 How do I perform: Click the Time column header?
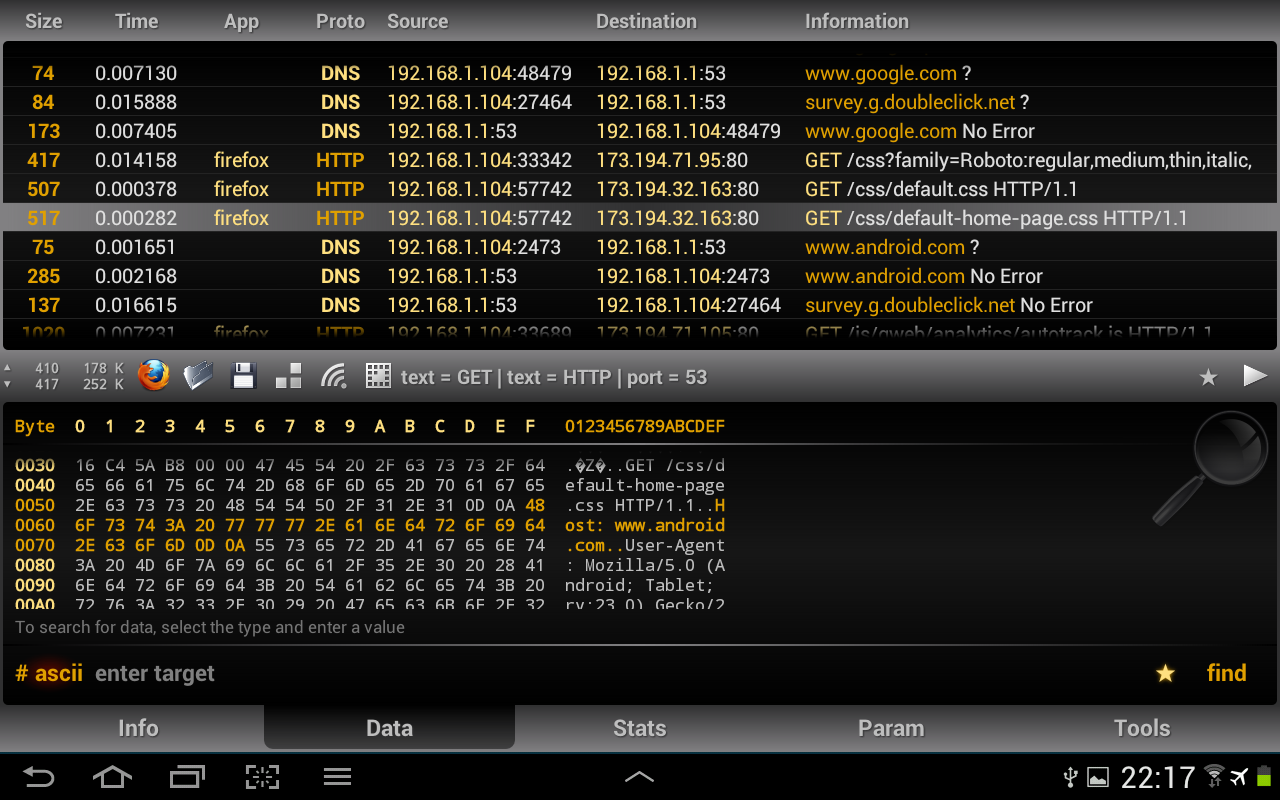136,21
